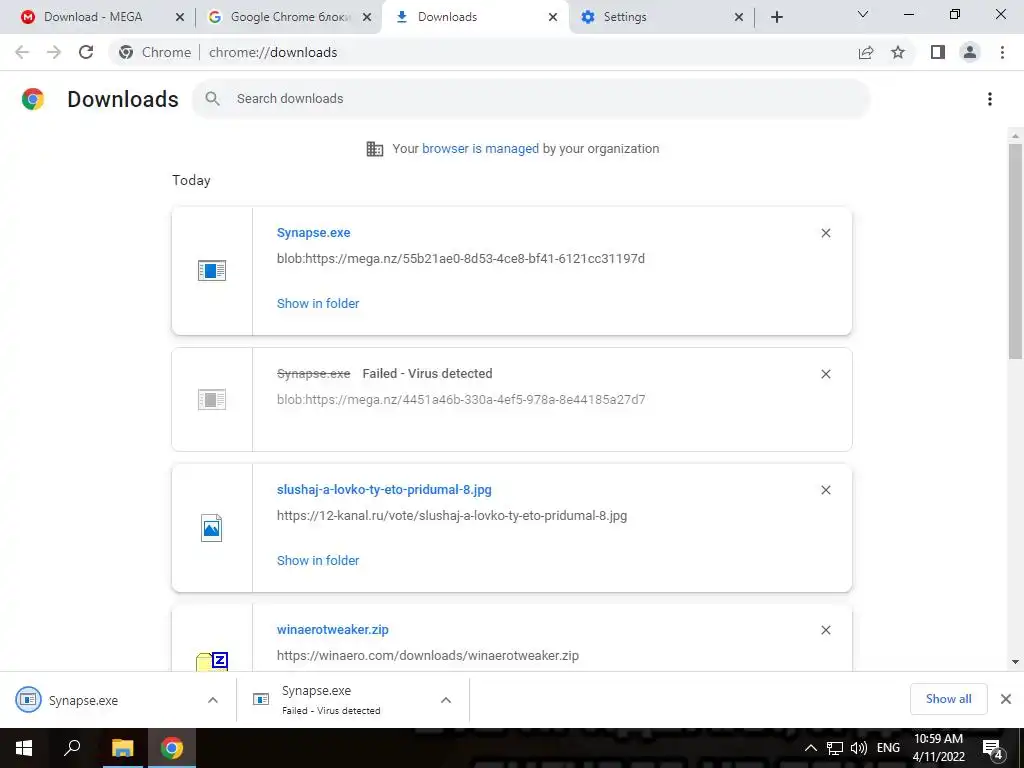1024x768 pixels.
Task: Click the address bar chrome://downloads
Action: pyautogui.click(x=273, y=52)
